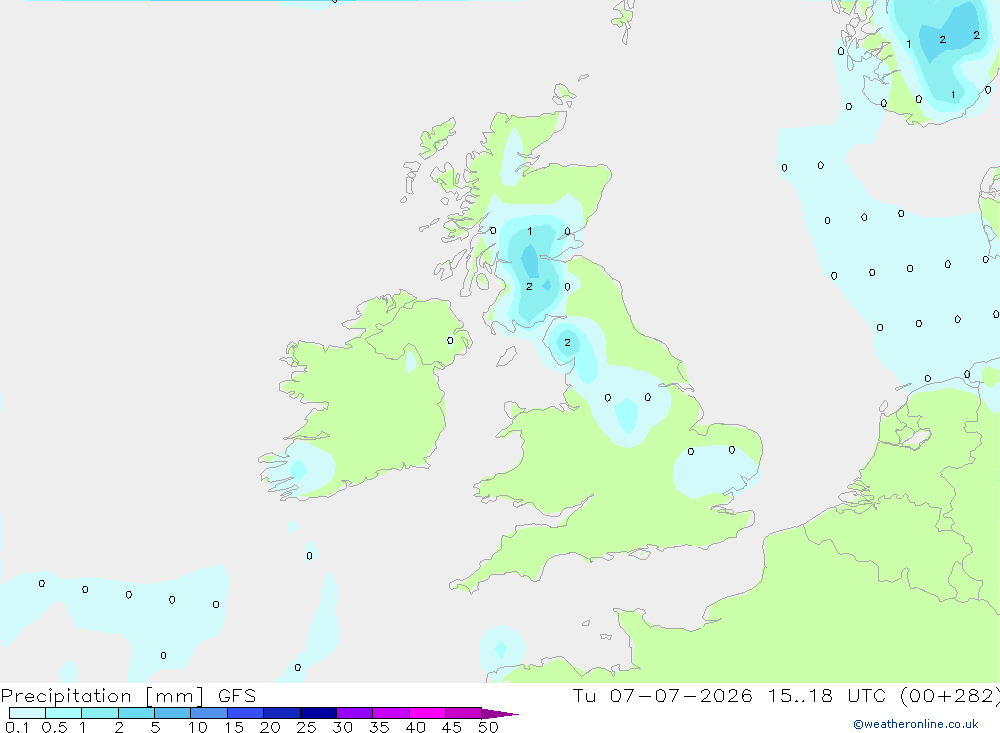This screenshot has height=733, width=1000.
Task: Pick the 0.5–1 mm legend swatch
Action: point(63,713)
